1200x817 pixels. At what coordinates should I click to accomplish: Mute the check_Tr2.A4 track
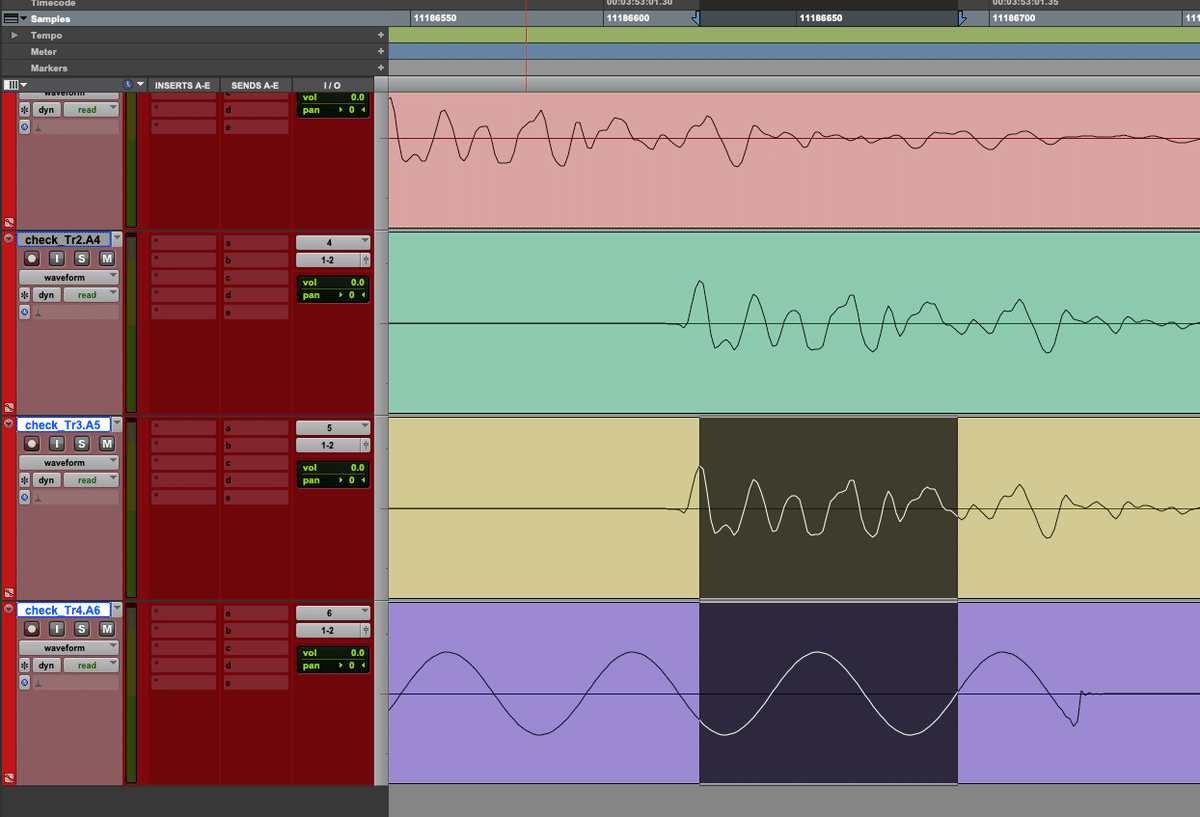coord(106,258)
